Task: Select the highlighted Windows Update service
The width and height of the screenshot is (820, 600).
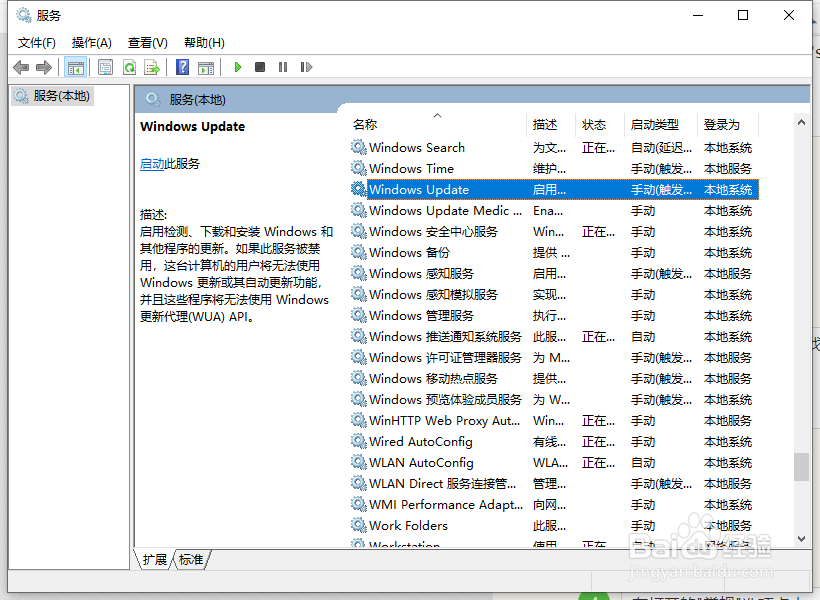Action: (554, 189)
